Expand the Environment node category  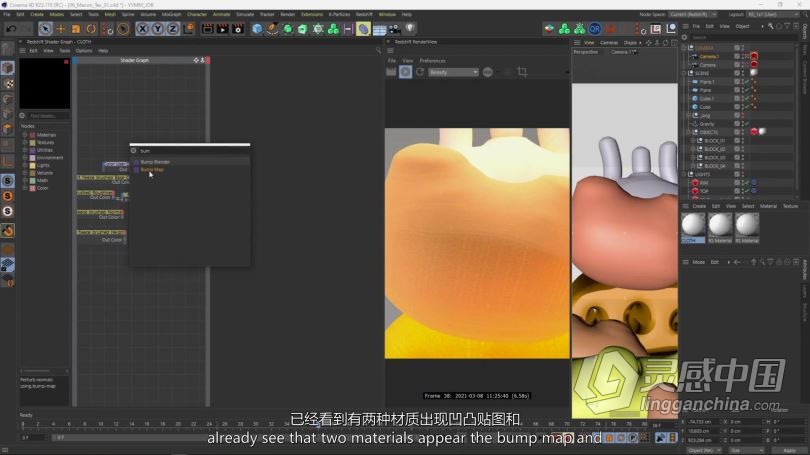click(x=25, y=158)
